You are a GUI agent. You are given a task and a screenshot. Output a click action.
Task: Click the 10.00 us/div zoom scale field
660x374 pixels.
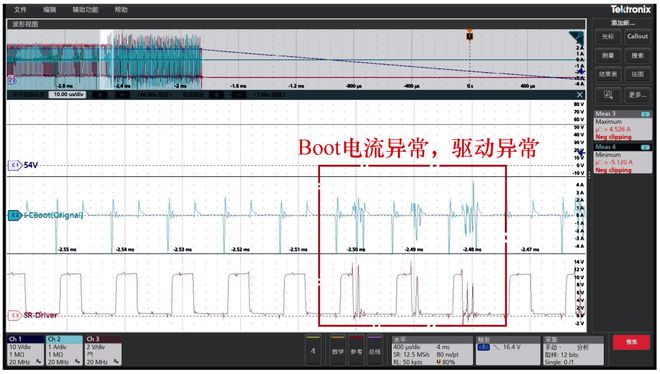click(x=67, y=95)
